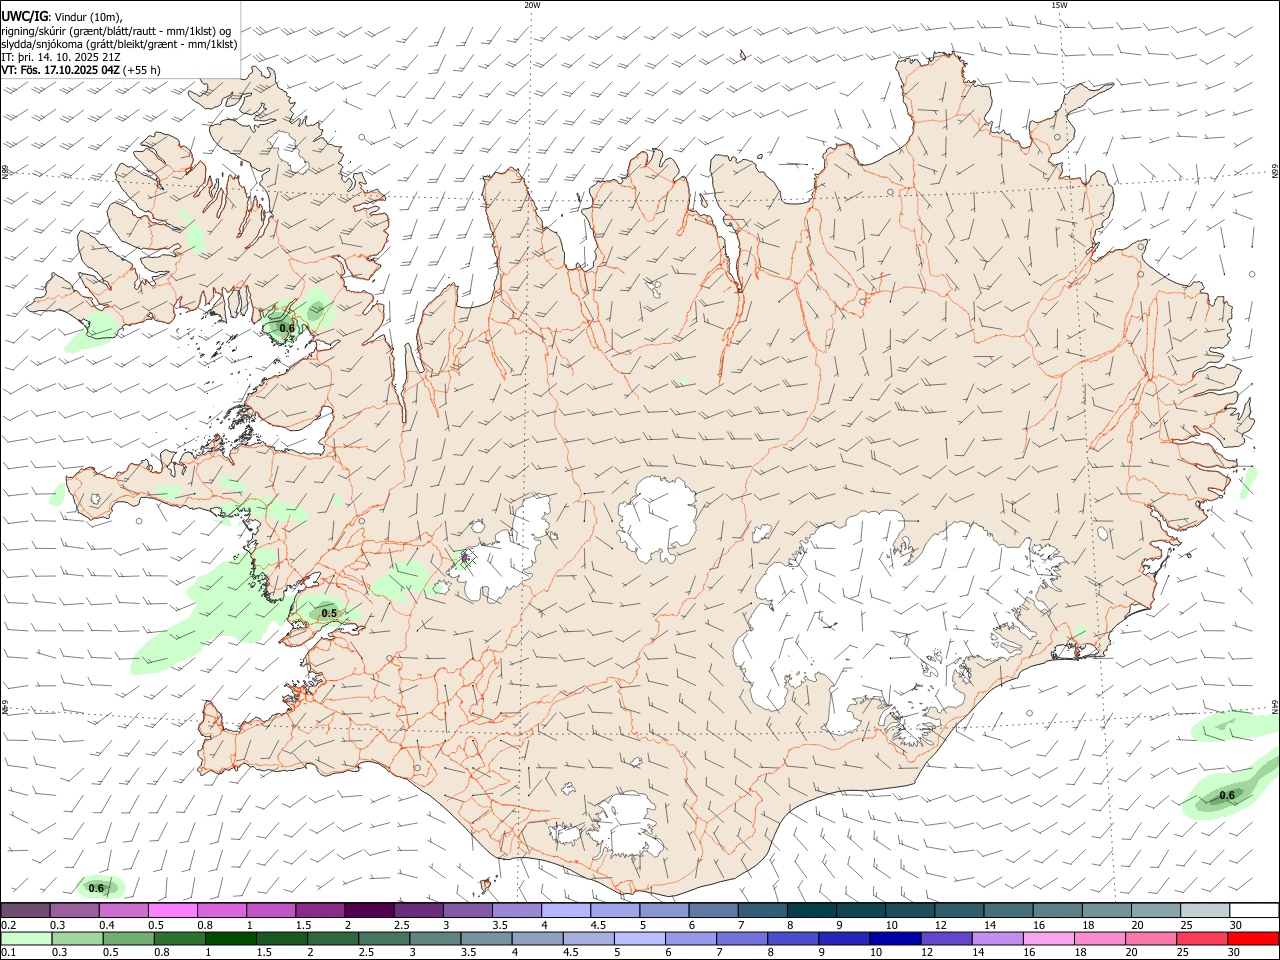Viewport: 1280px width, 960px height.
Task: Click the '30' tick label on the upper legend row
Action: click(x=1236, y=925)
